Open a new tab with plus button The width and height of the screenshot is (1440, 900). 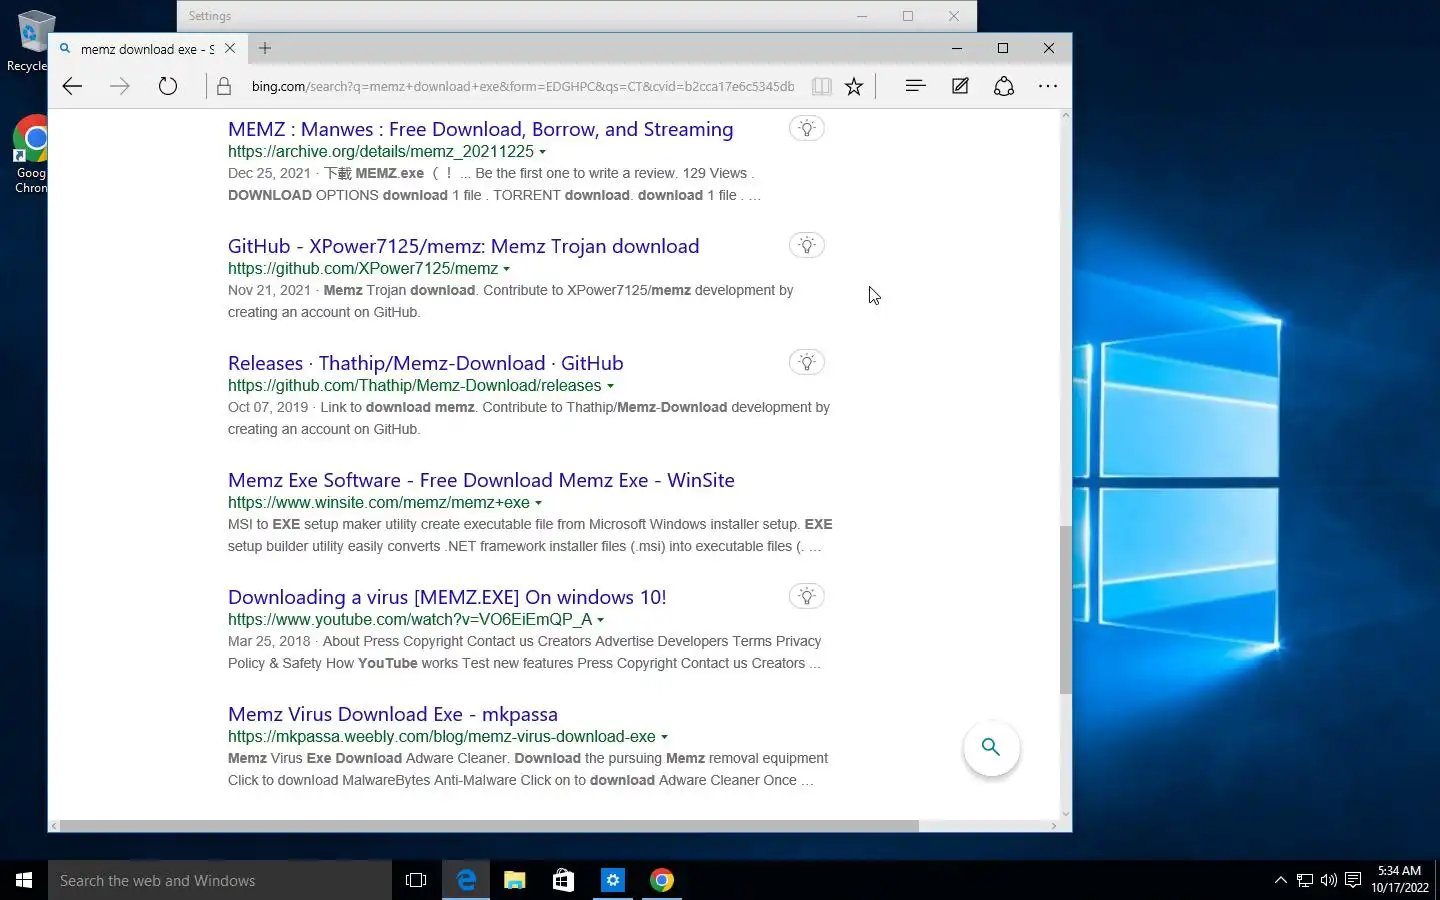click(265, 48)
